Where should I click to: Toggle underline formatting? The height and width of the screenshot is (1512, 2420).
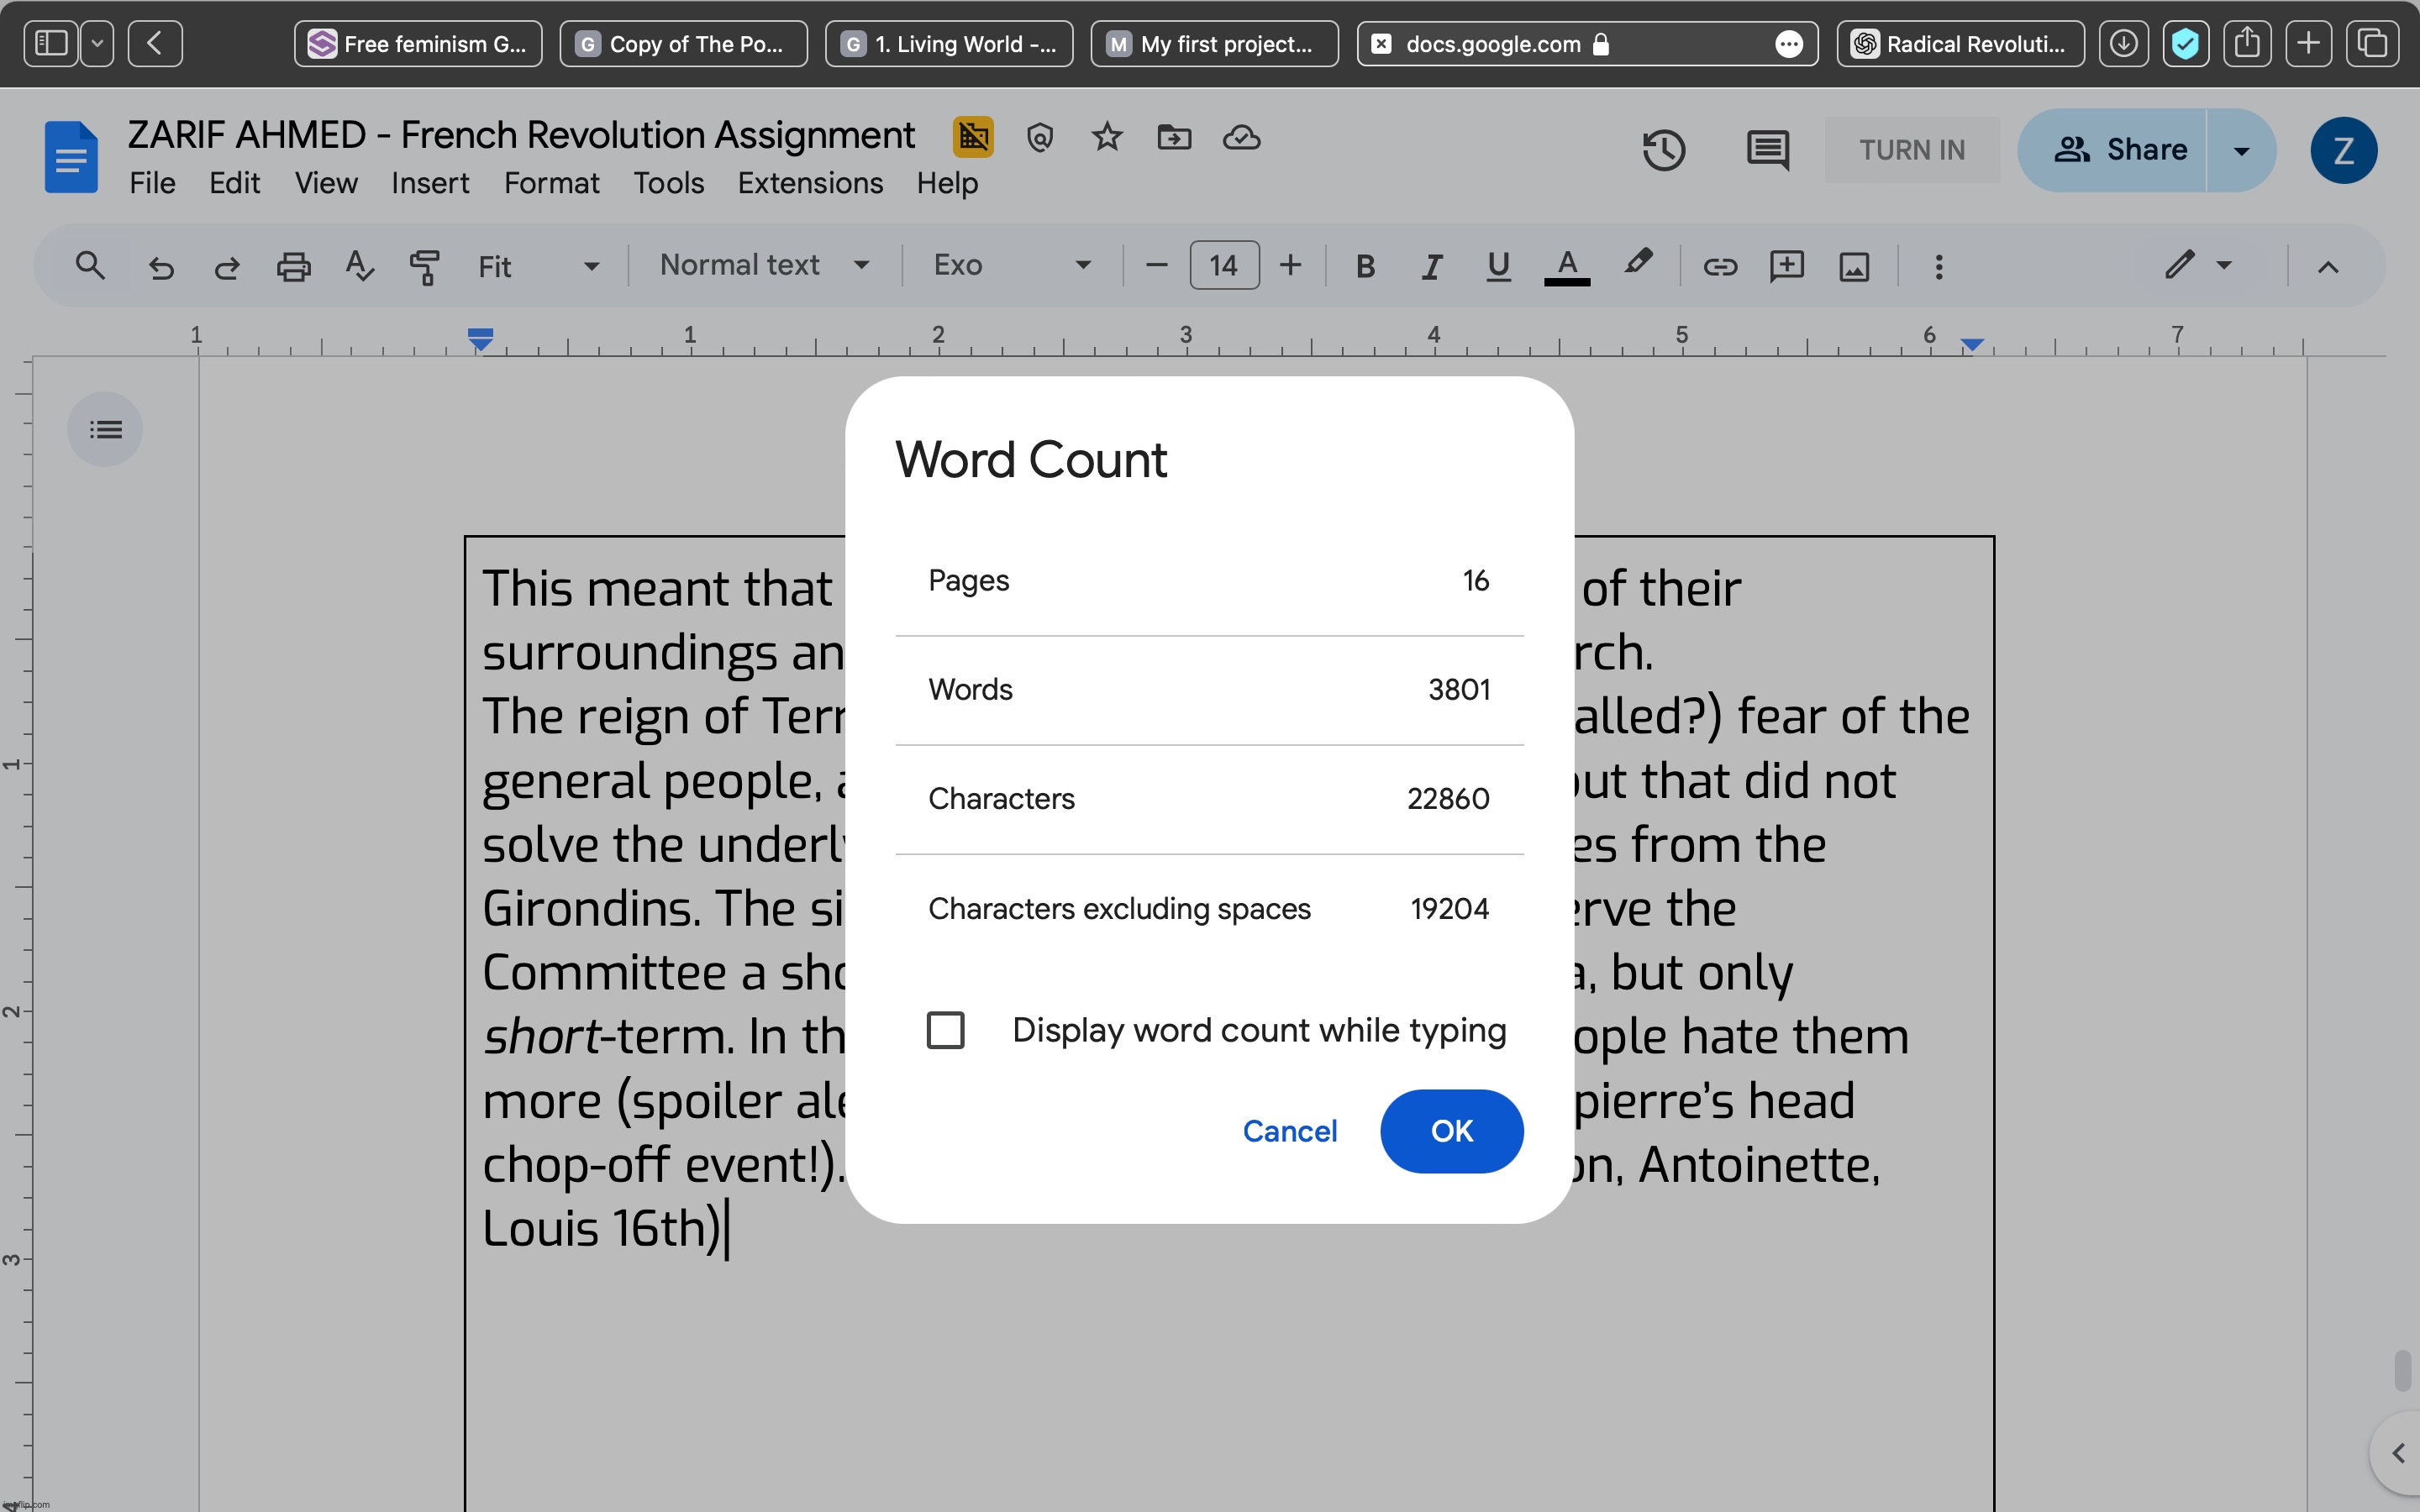point(1498,267)
